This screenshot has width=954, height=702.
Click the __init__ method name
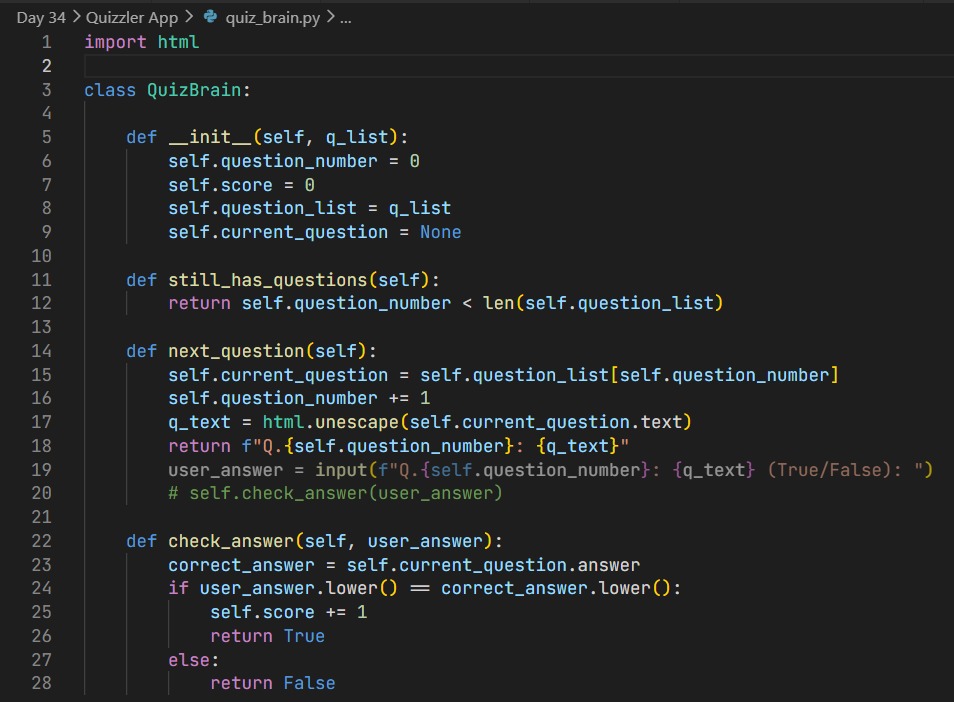coord(210,136)
